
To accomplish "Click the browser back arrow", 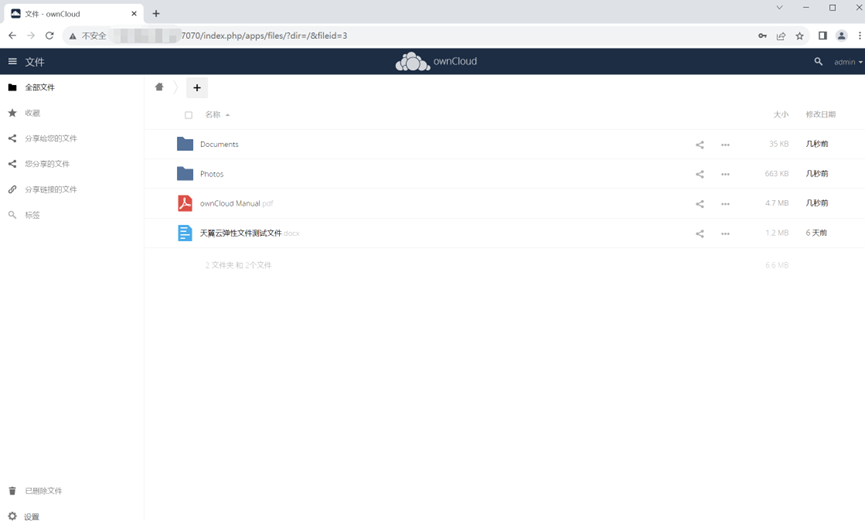I will coord(12,35).
